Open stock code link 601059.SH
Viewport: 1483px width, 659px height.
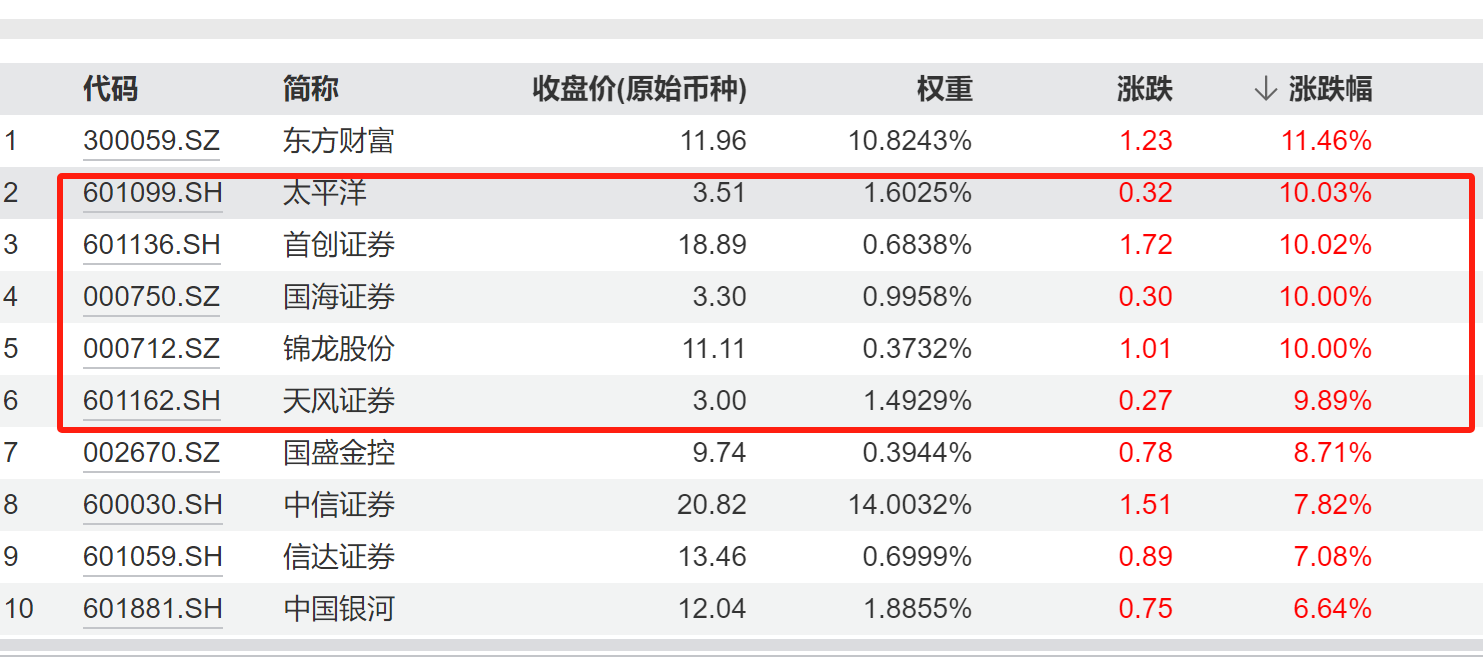(152, 557)
